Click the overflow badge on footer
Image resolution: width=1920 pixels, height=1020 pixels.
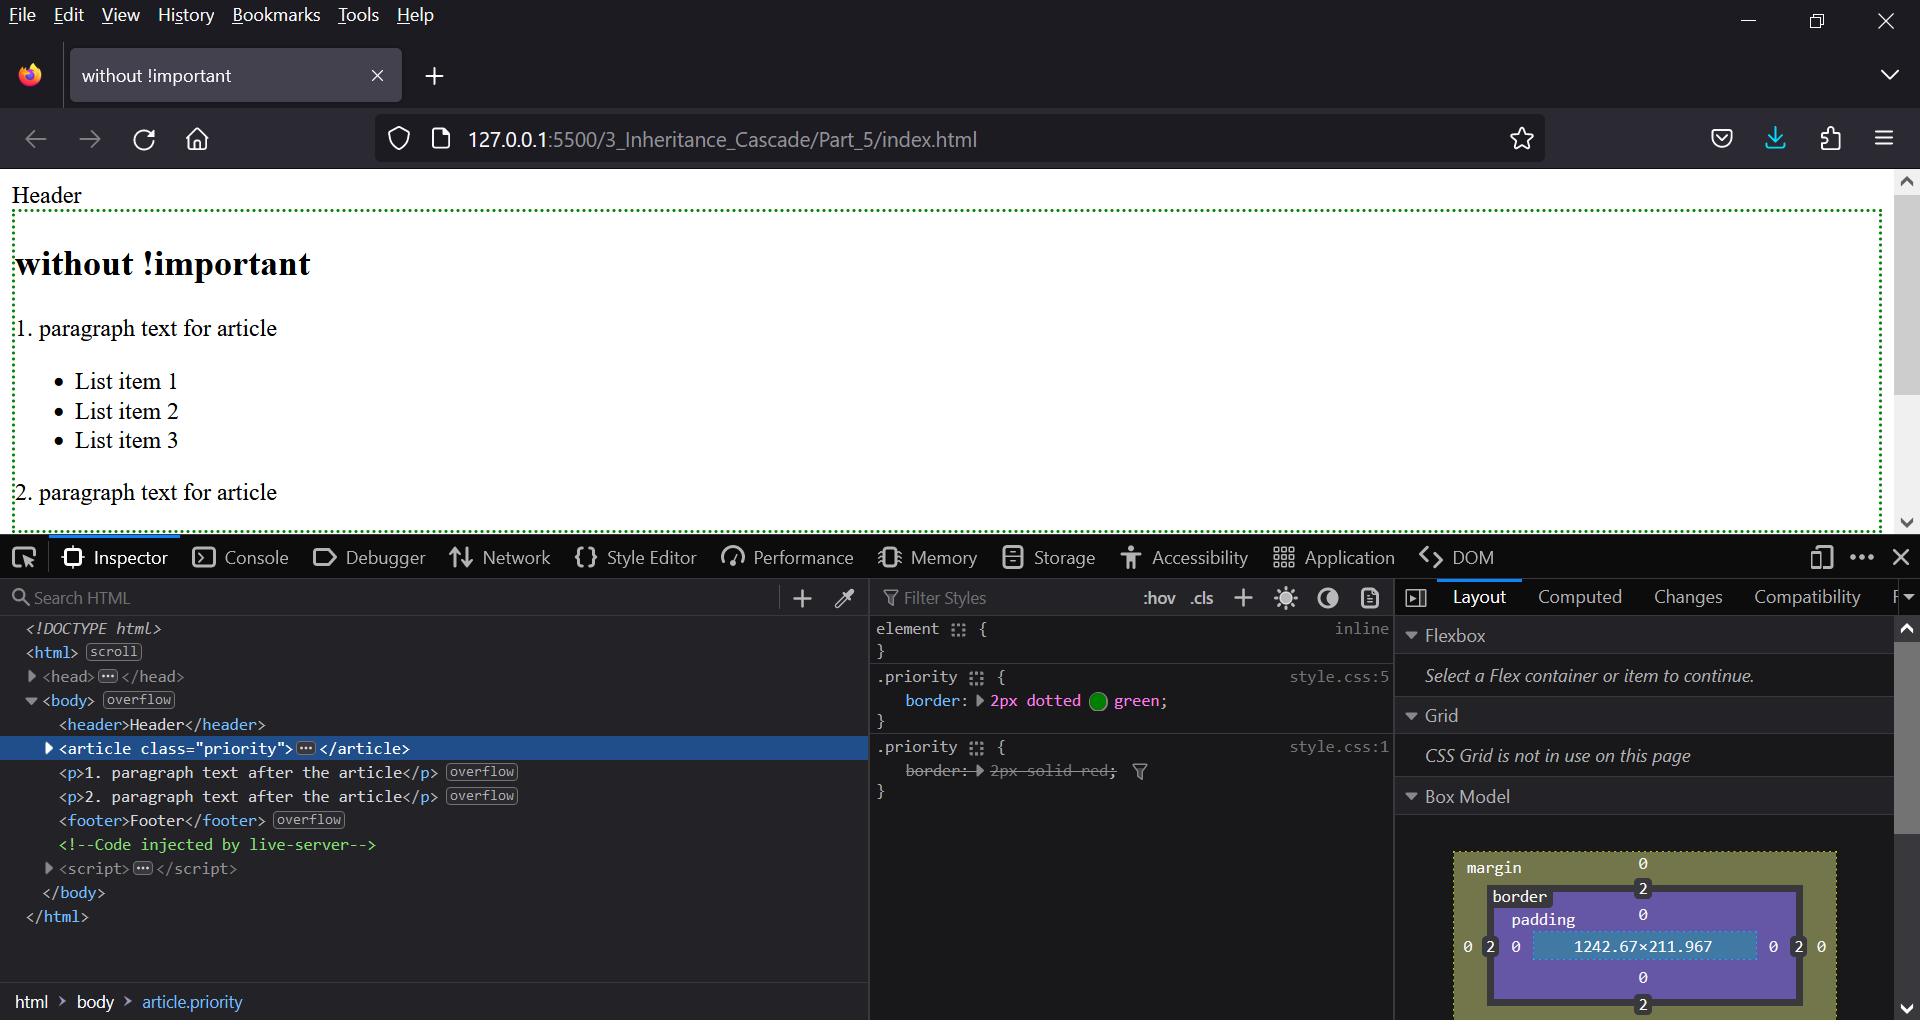coord(309,820)
